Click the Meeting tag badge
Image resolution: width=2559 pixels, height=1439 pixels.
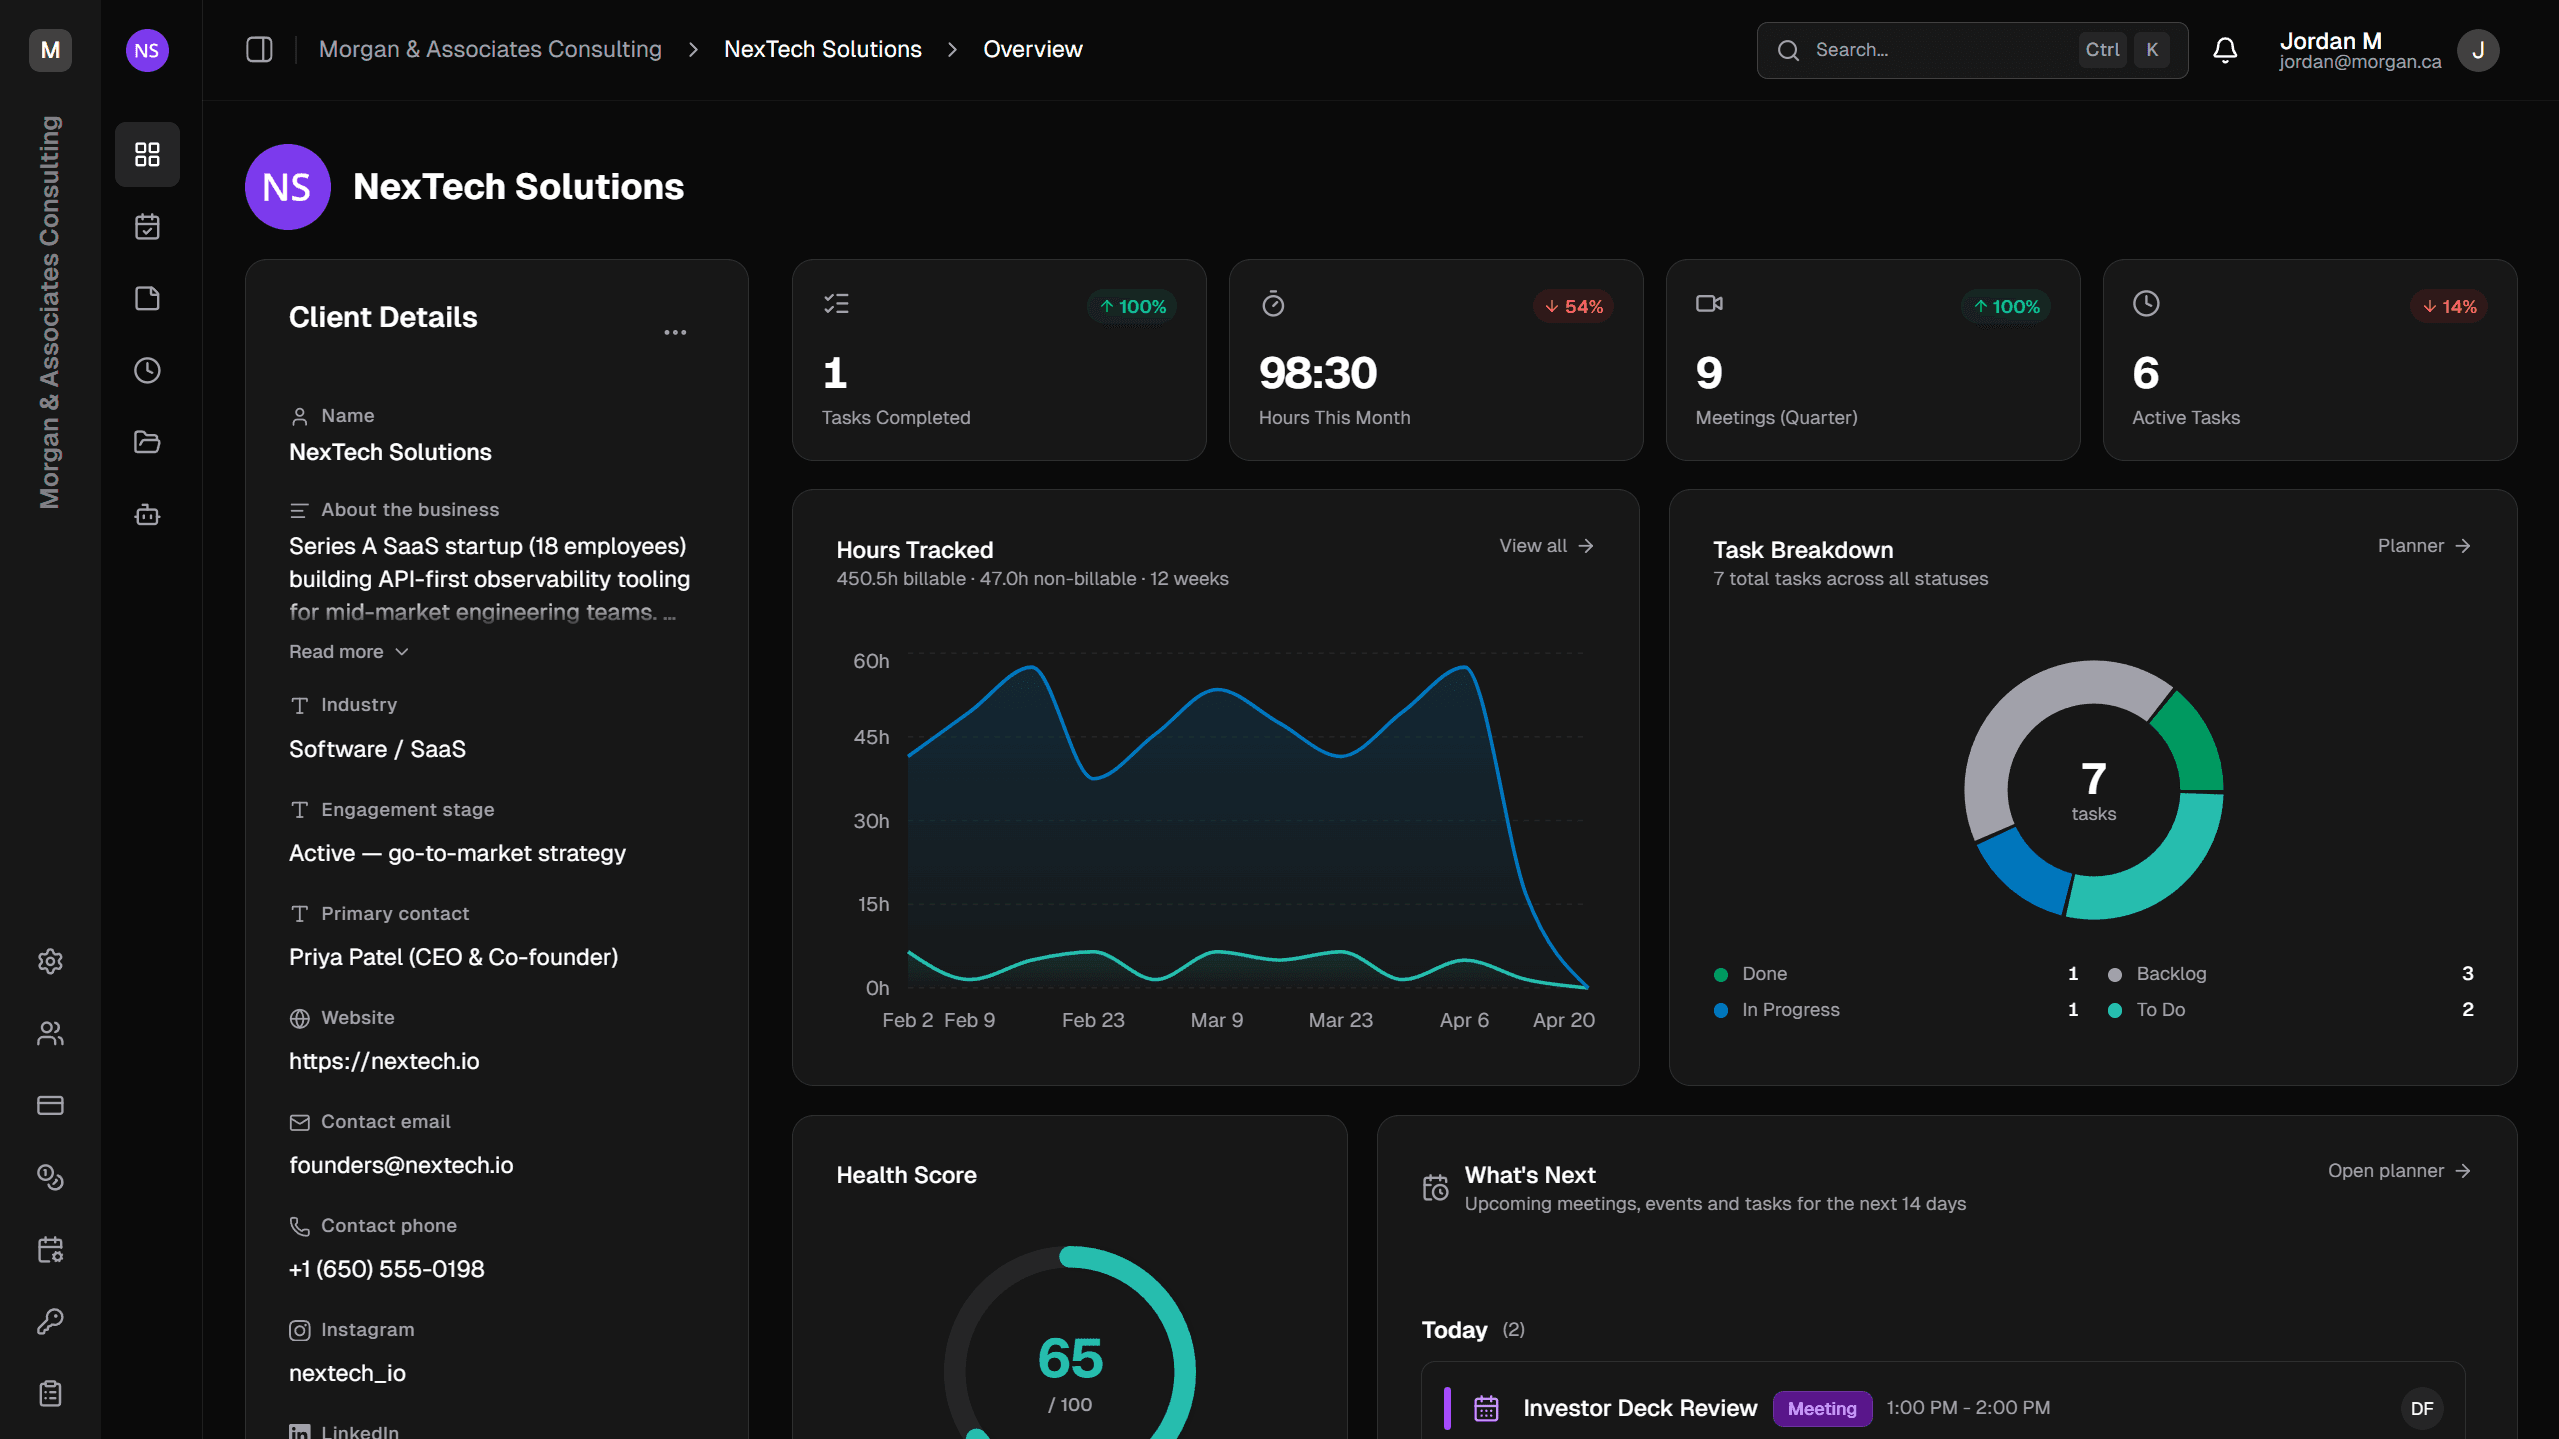pyautogui.click(x=1822, y=1408)
